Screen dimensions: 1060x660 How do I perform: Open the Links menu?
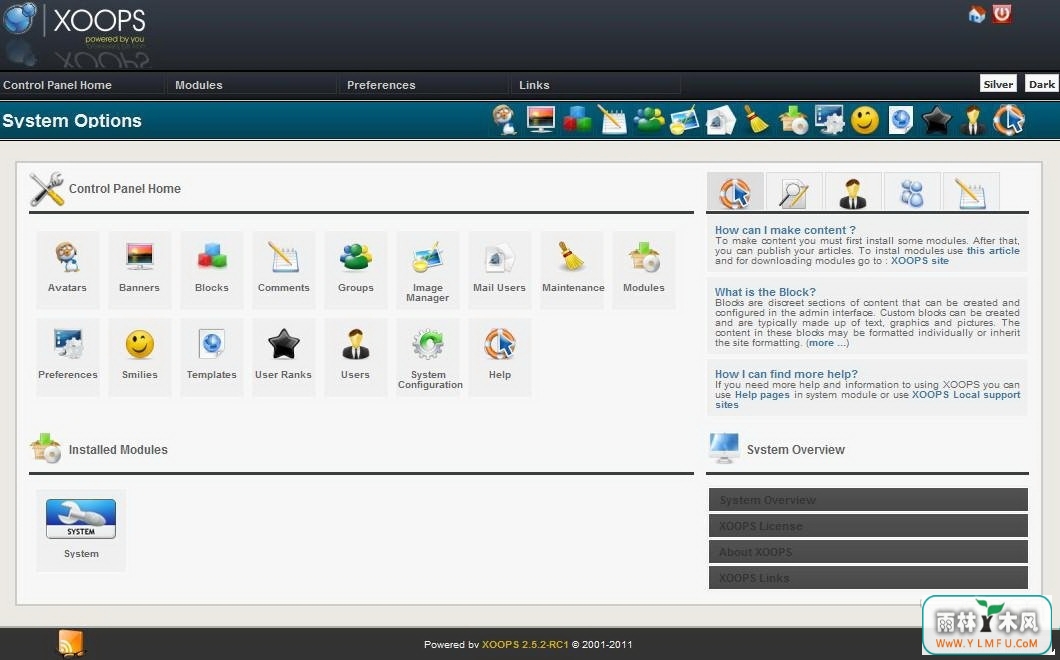[534, 85]
